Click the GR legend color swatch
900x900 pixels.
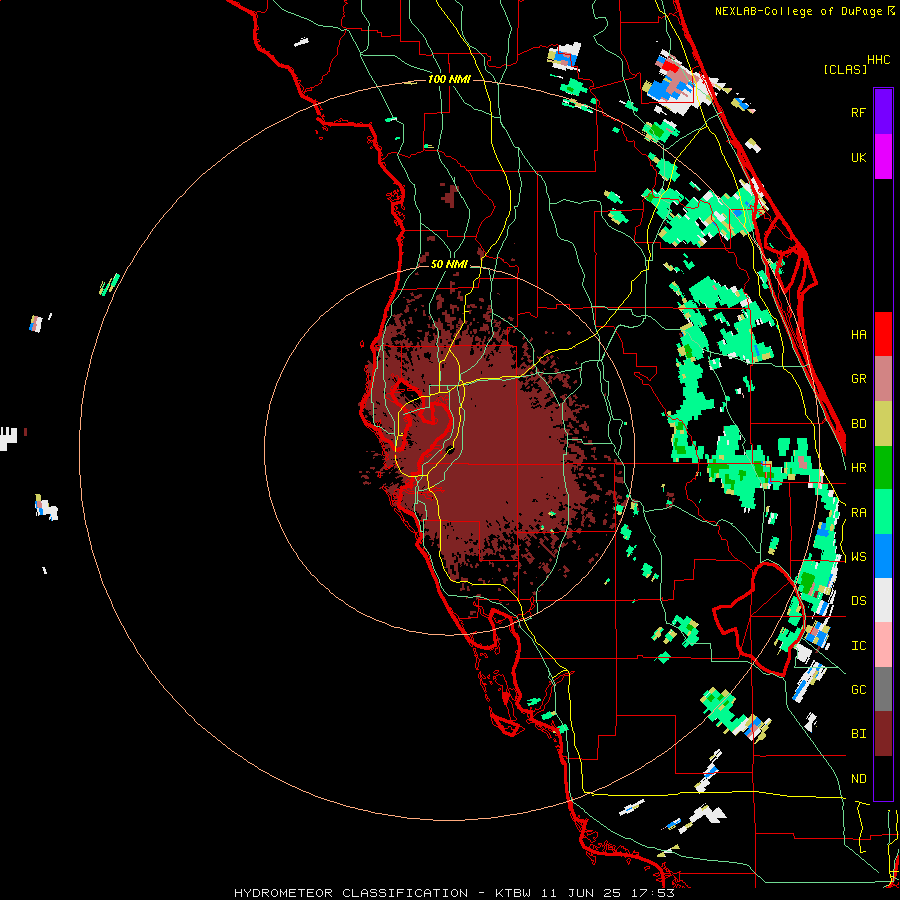click(x=883, y=379)
